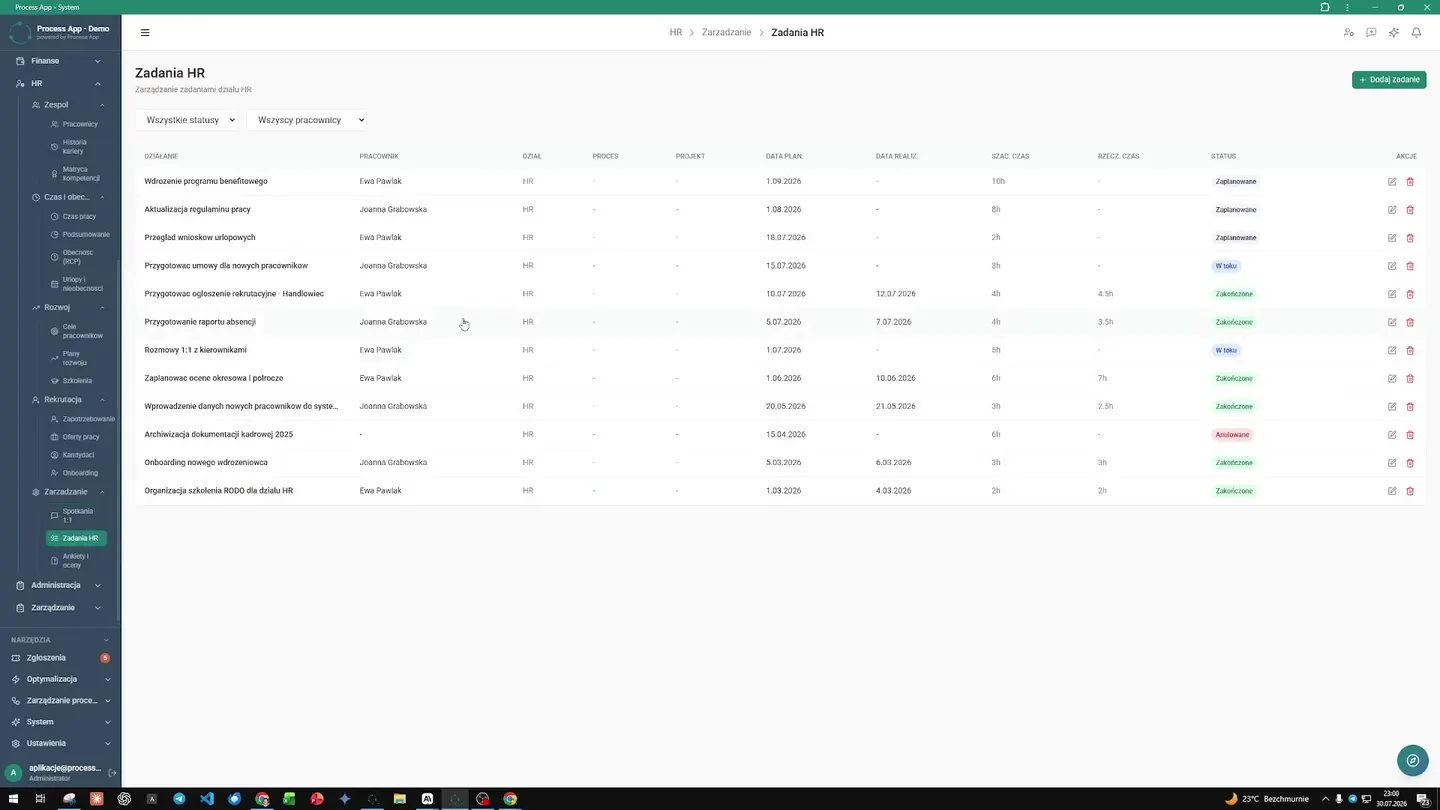1440x810 pixels.
Task: Delete the Zaplanowac ocene okresowa task
Action: tap(1410, 378)
